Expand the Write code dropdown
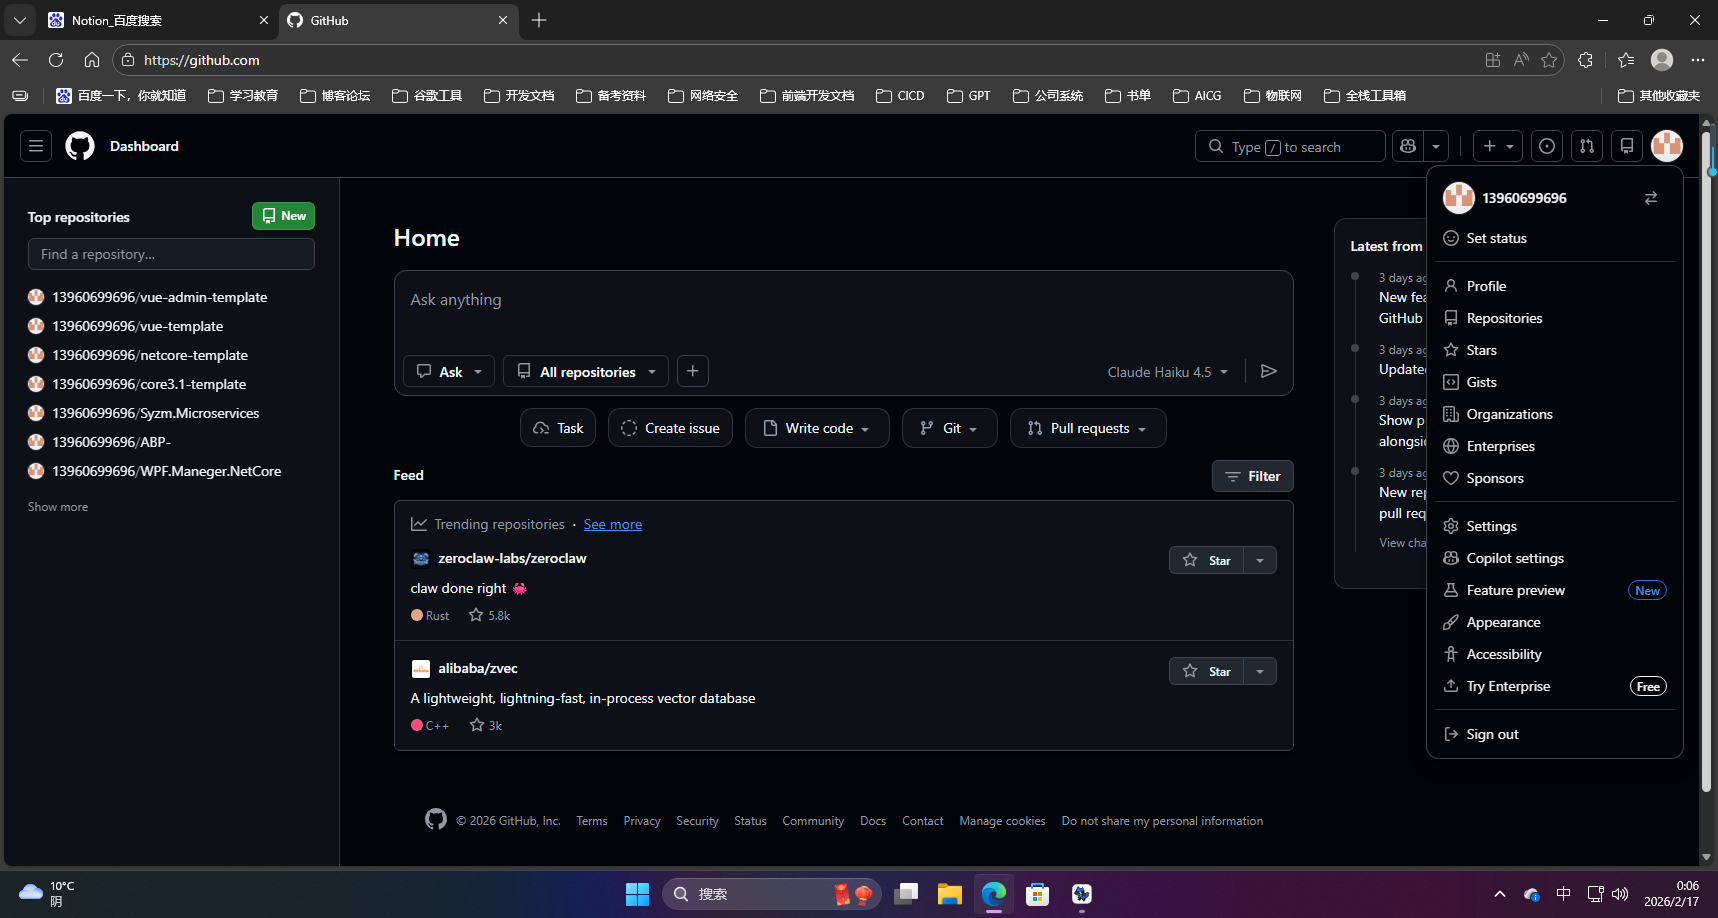This screenshot has width=1718, height=918. (x=817, y=428)
